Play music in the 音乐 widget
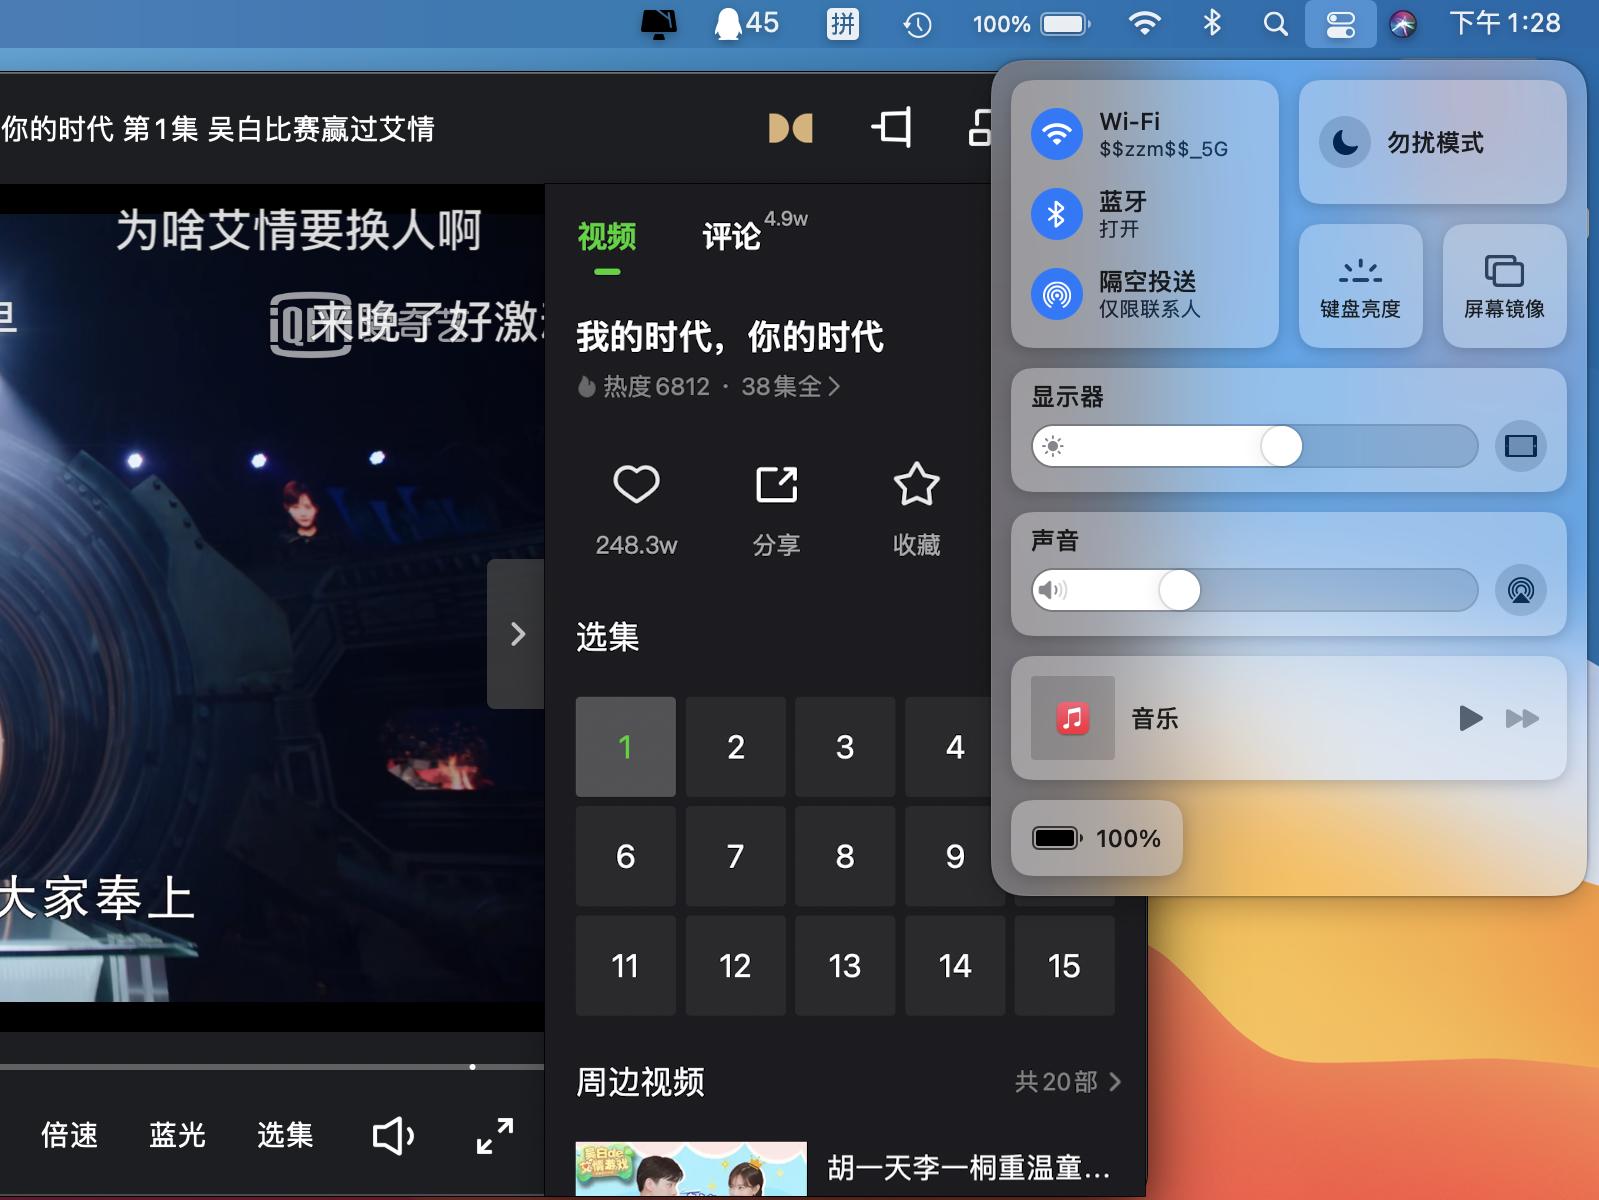This screenshot has width=1599, height=1200. click(1470, 718)
